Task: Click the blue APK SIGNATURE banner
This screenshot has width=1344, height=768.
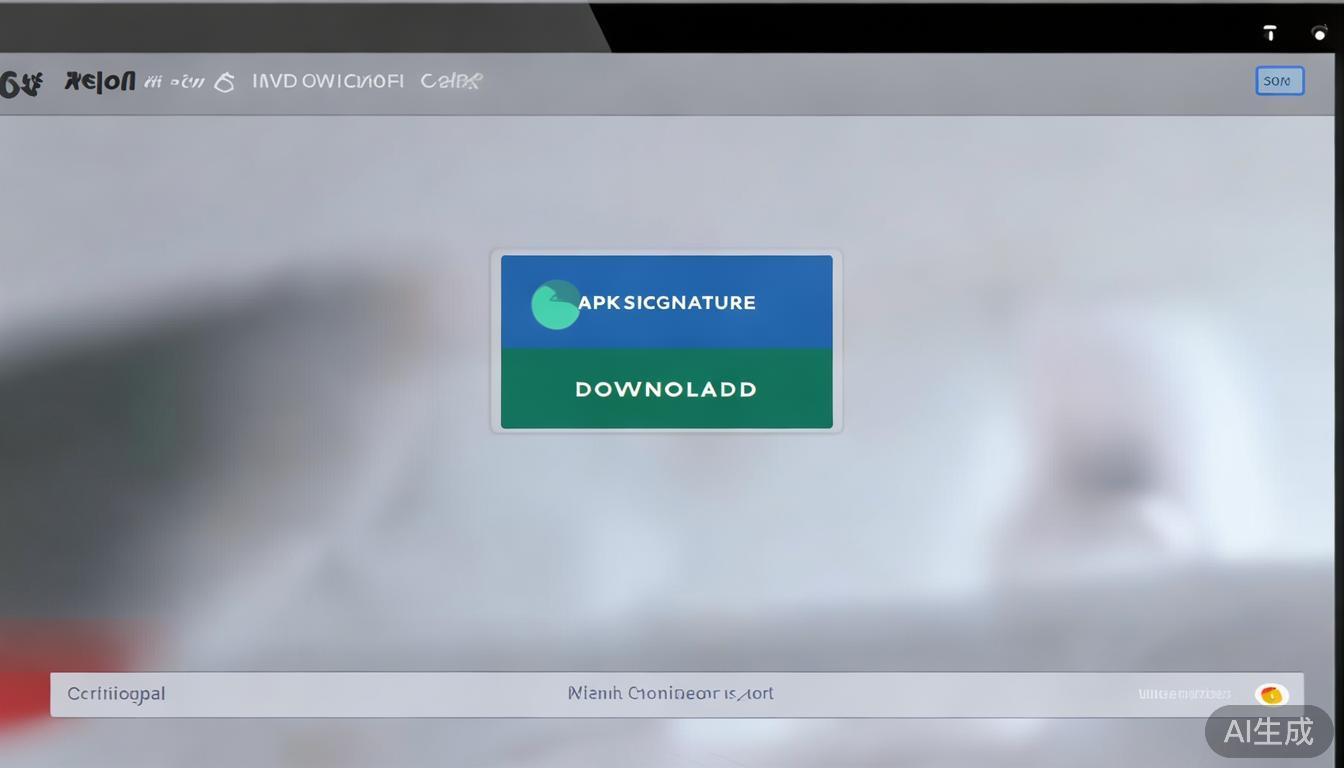Action: [666, 302]
